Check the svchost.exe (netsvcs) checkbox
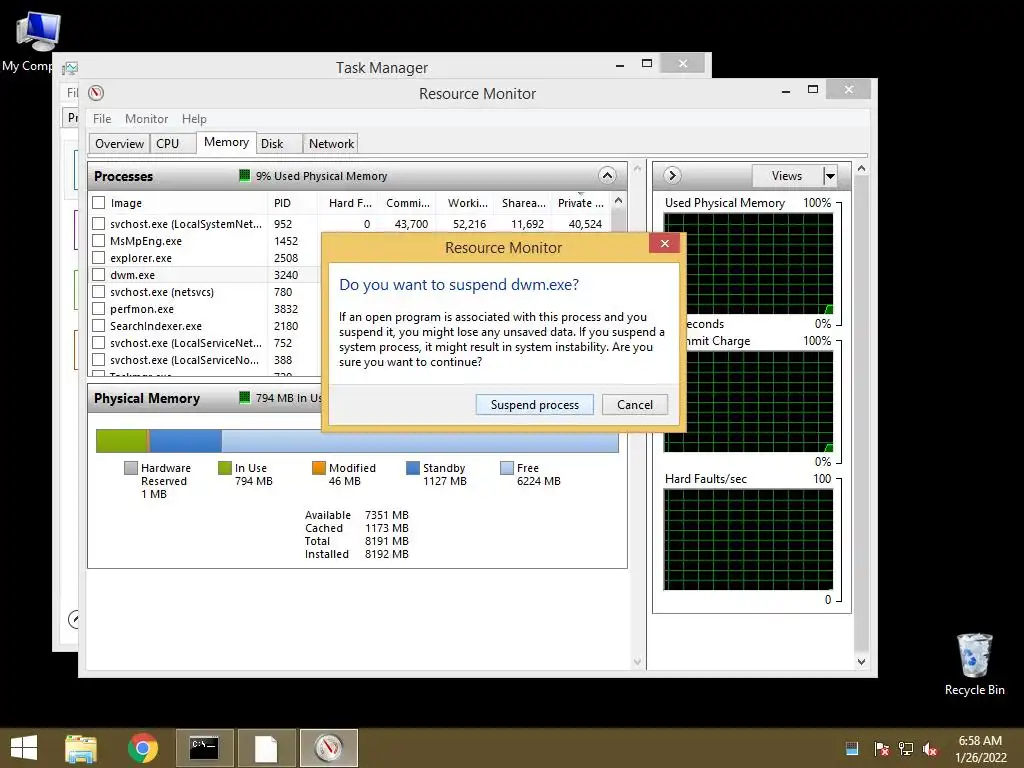The height and width of the screenshot is (768, 1024). click(99, 291)
